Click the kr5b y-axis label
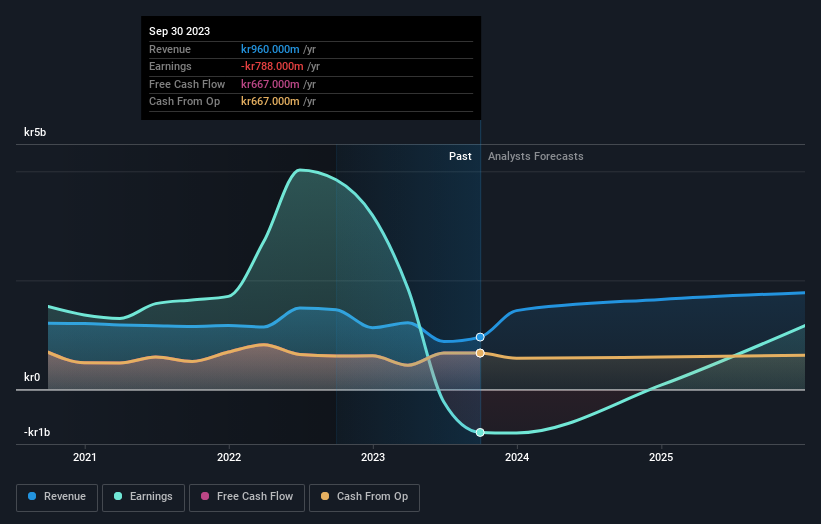 pos(35,132)
